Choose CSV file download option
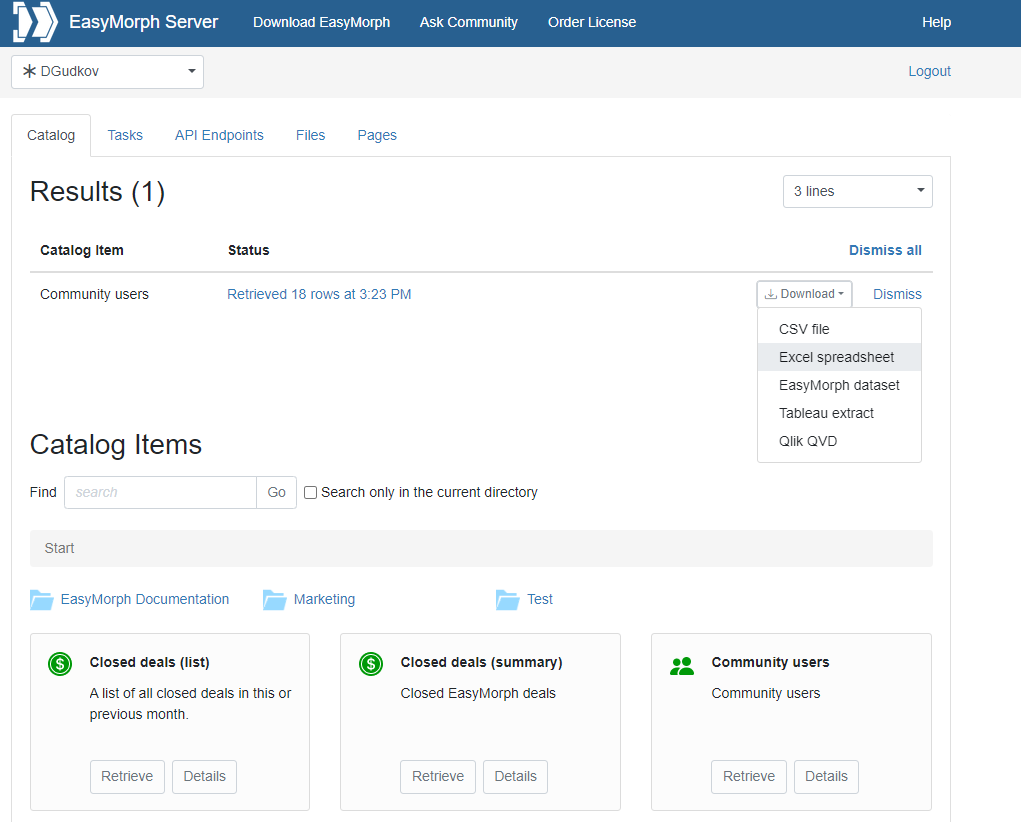 [x=804, y=329]
